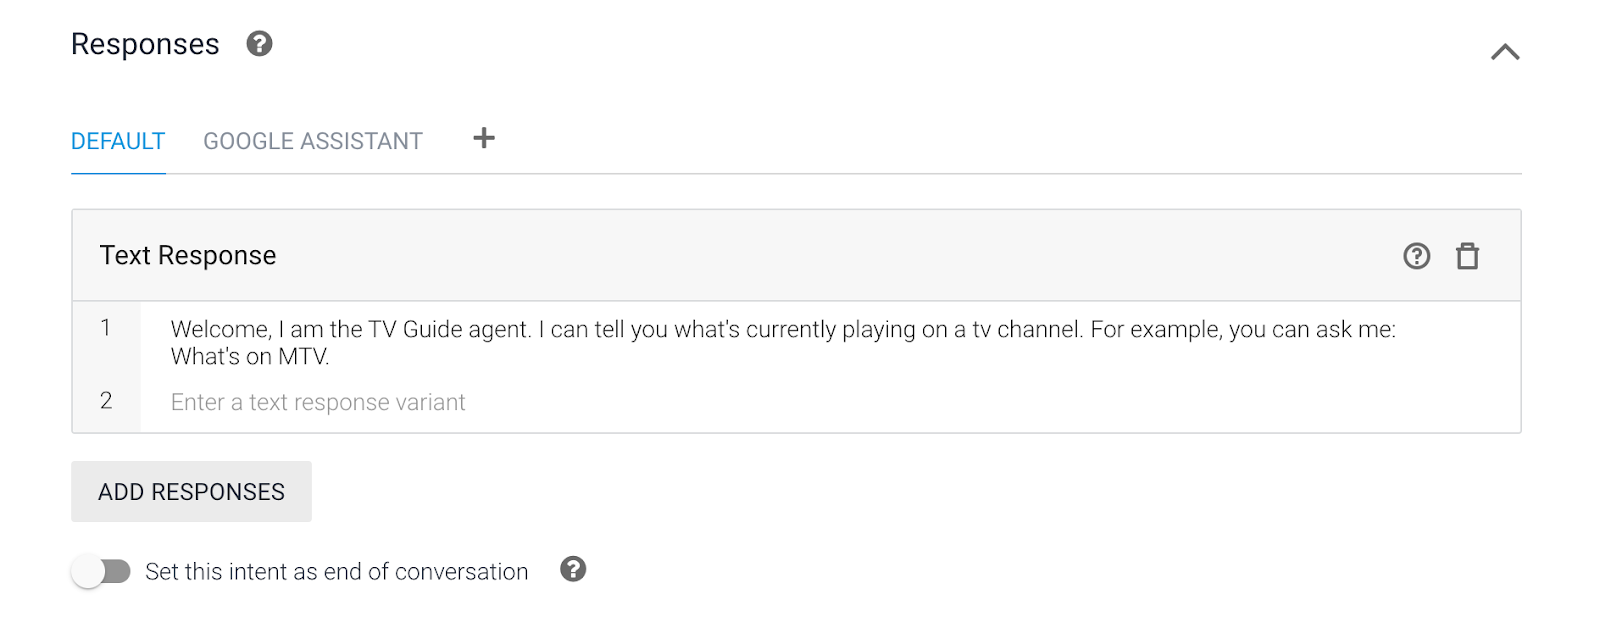Focus the 'Enter a text response variant' field
The image size is (1600, 639).
pos(318,402)
